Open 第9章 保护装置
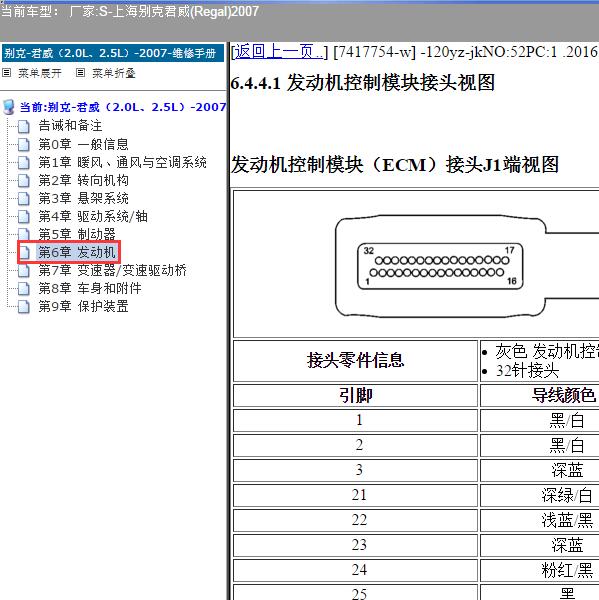599x600 pixels. [x=83, y=306]
